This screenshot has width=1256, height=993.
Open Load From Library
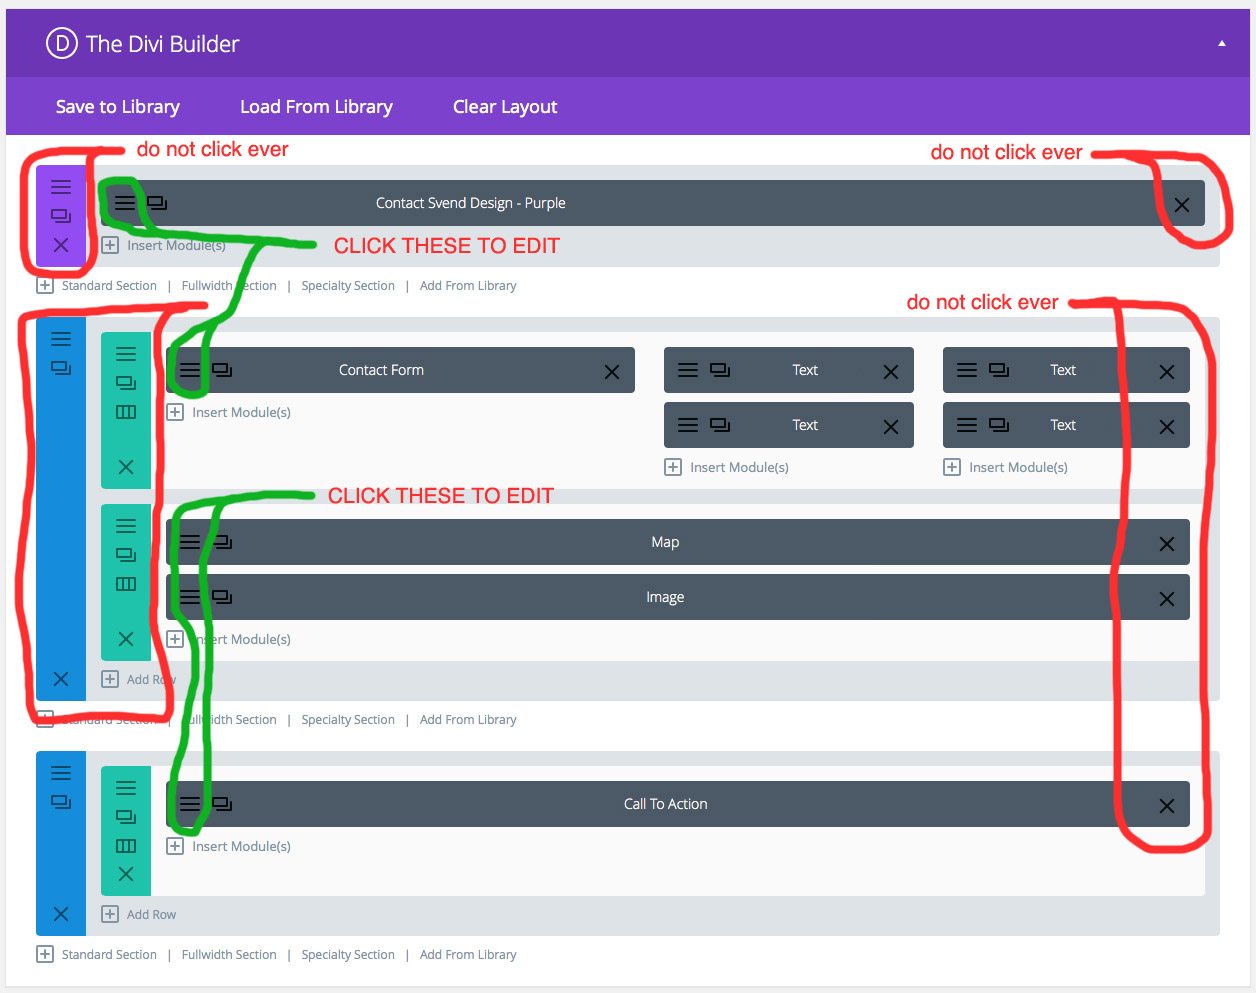pyautogui.click(x=316, y=107)
